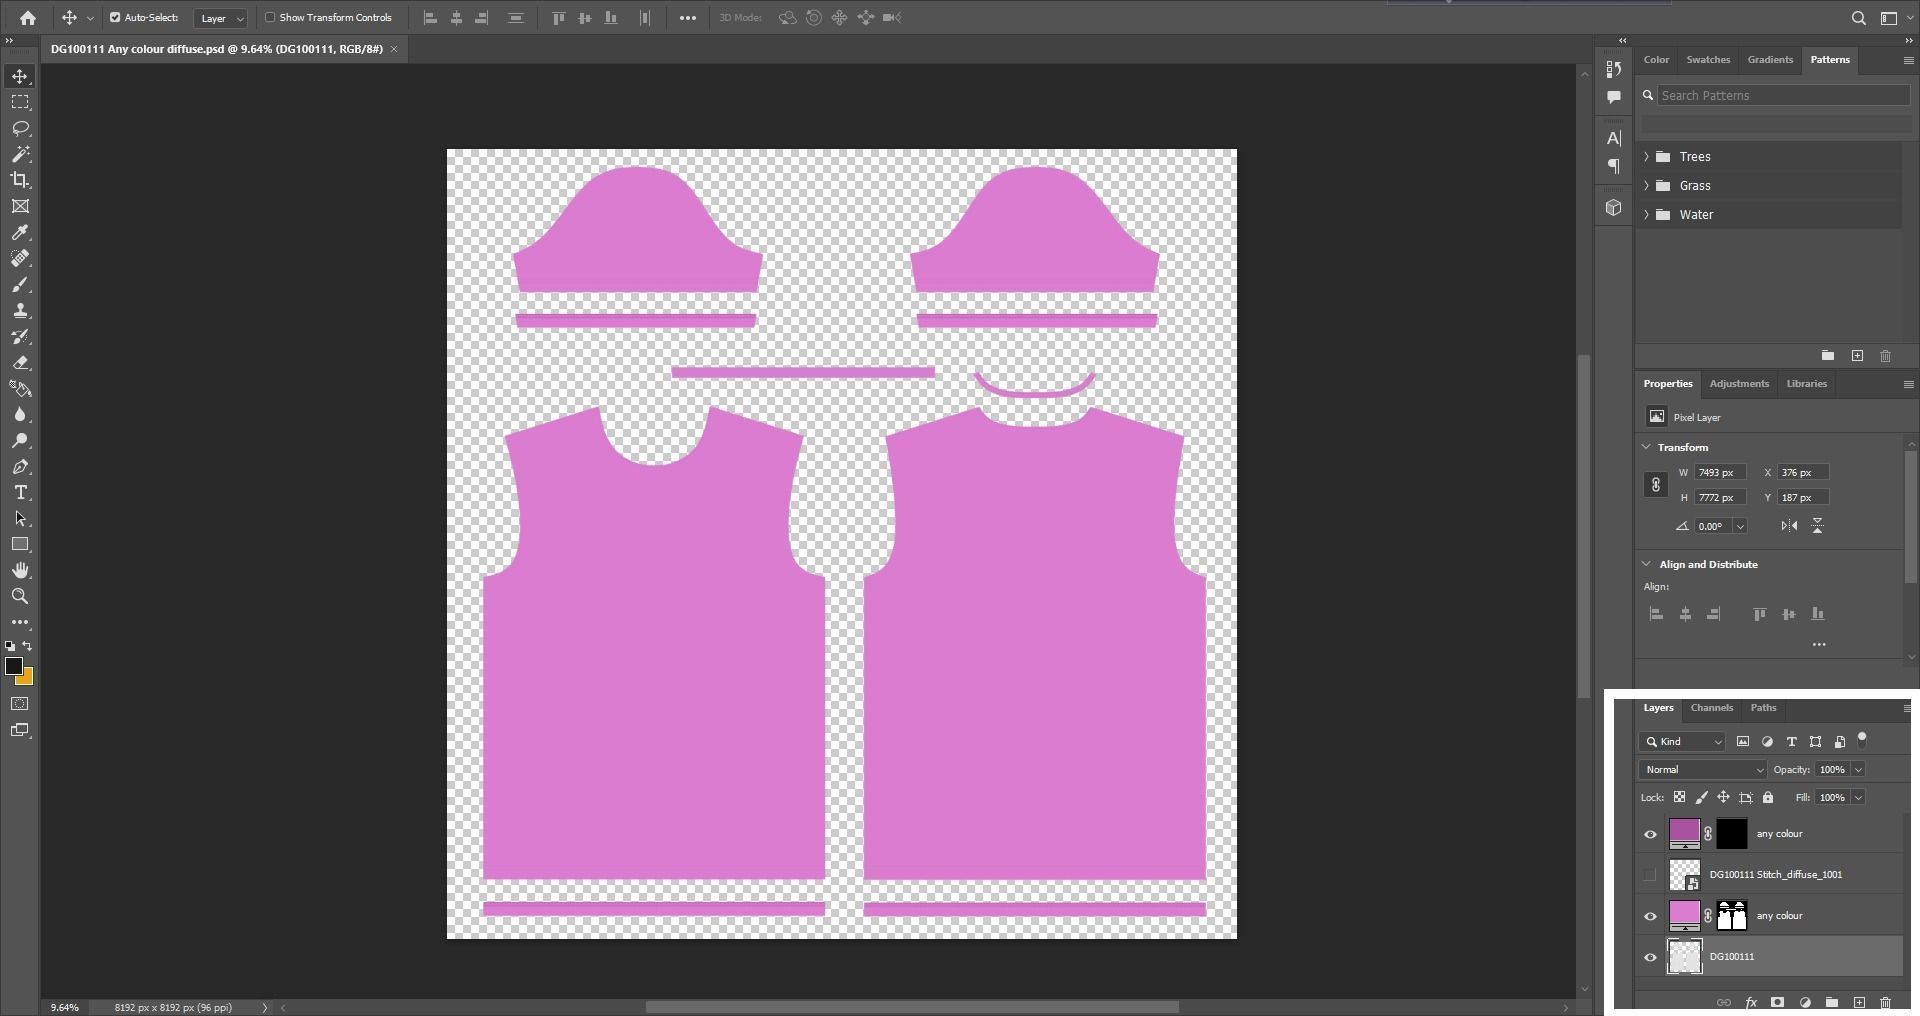Select the Horizontal Type tool
The height and width of the screenshot is (1016, 1920).
click(x=20, y=493)
